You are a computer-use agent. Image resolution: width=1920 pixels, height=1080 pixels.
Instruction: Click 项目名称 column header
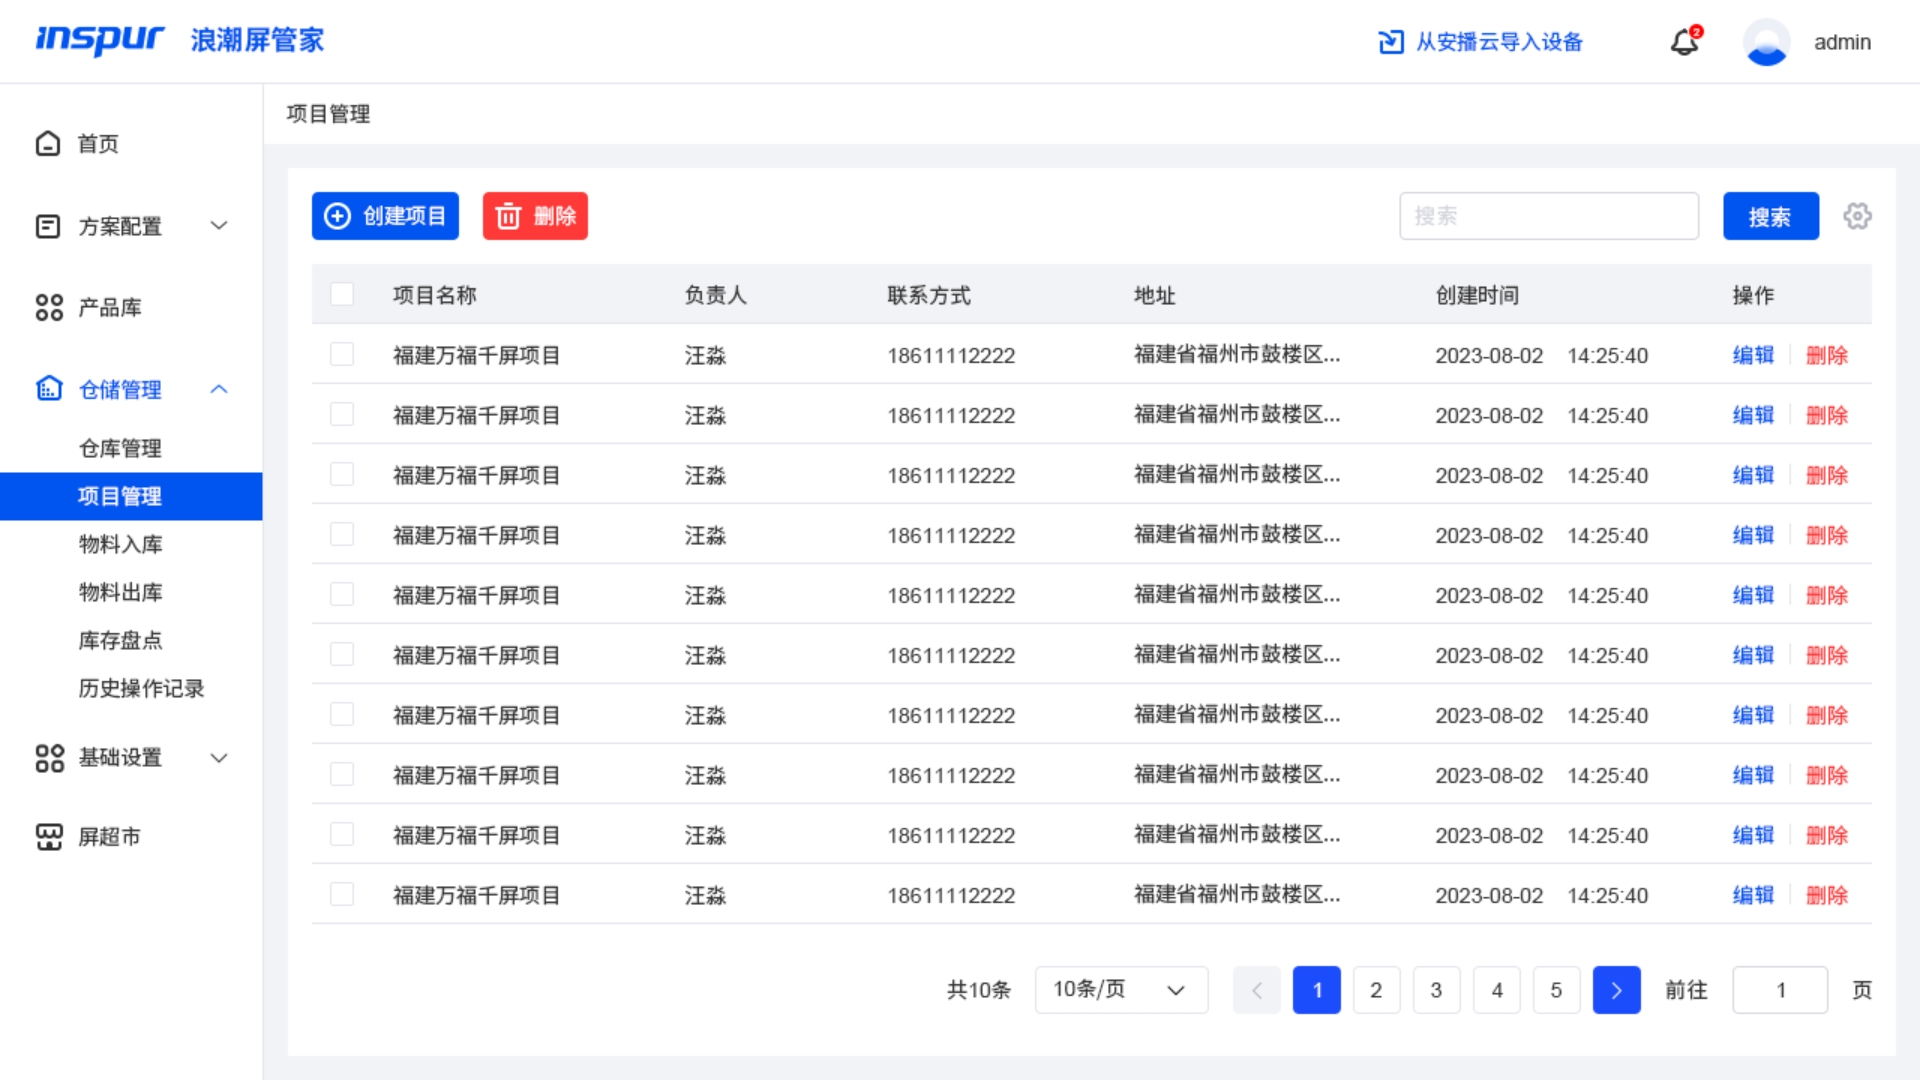point(434,295)
